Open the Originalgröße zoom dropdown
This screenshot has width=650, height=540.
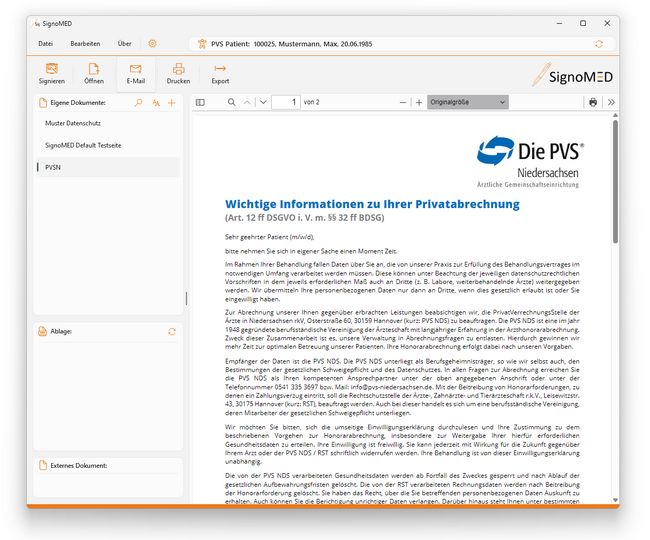pos(468,102)
